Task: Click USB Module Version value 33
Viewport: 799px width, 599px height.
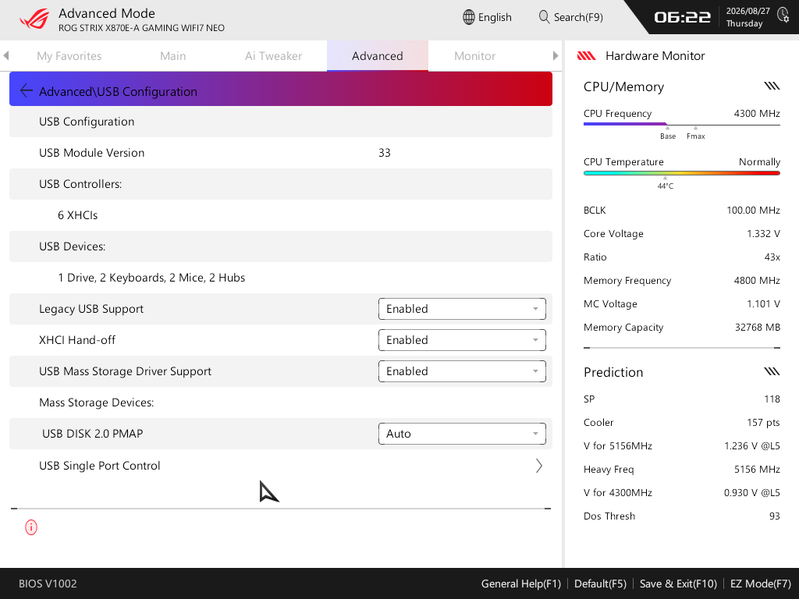Action: click(x=384, y=153)
